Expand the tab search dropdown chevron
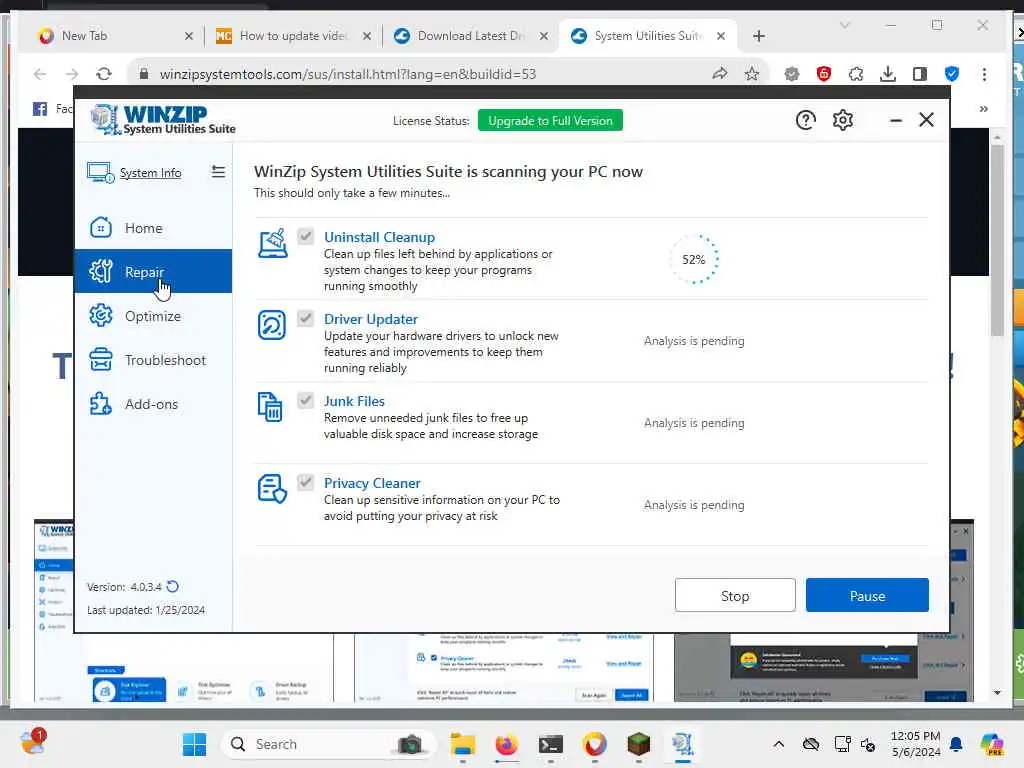Viewport: 1024px width, 768px height. (844, 25)
